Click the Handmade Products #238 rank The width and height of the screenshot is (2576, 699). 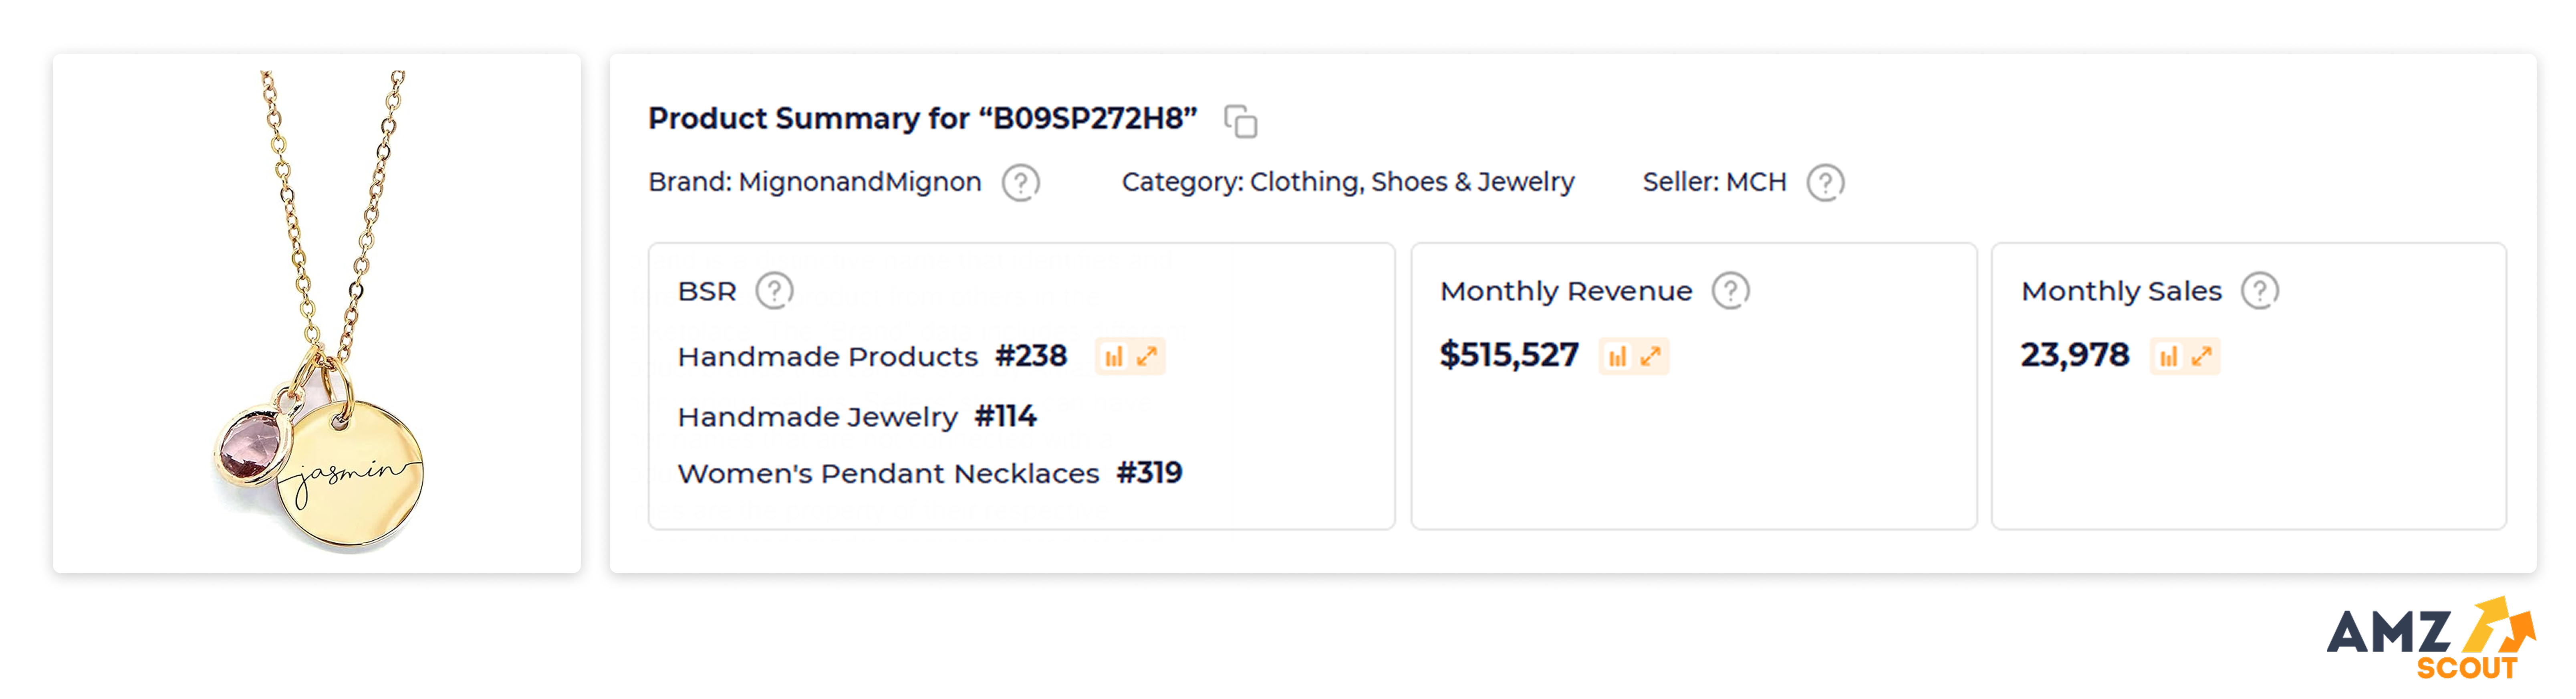(872, 357)
